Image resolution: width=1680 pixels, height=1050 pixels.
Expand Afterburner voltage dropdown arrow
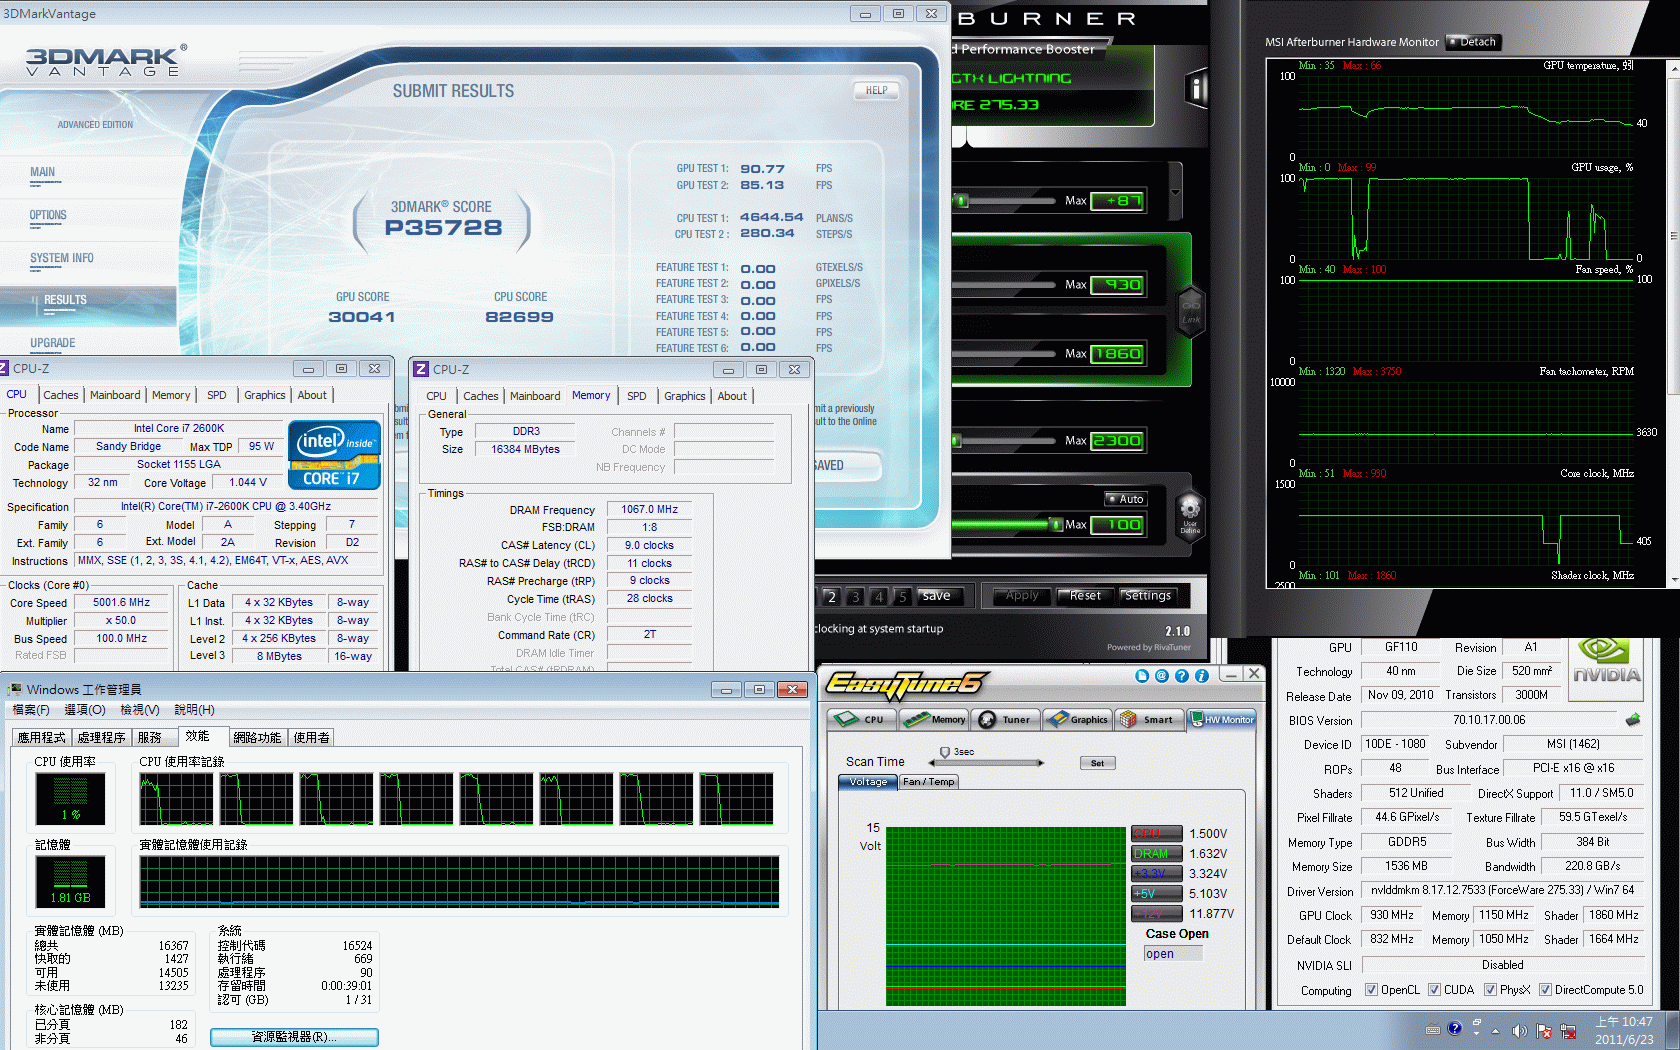point(1175,193)
